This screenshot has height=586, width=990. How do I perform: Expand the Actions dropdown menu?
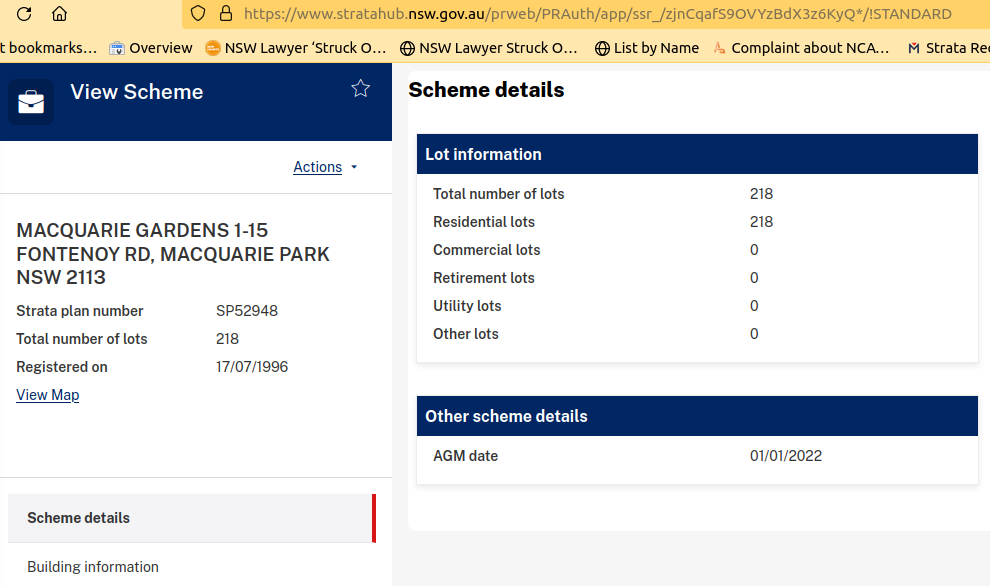point(317,167)
